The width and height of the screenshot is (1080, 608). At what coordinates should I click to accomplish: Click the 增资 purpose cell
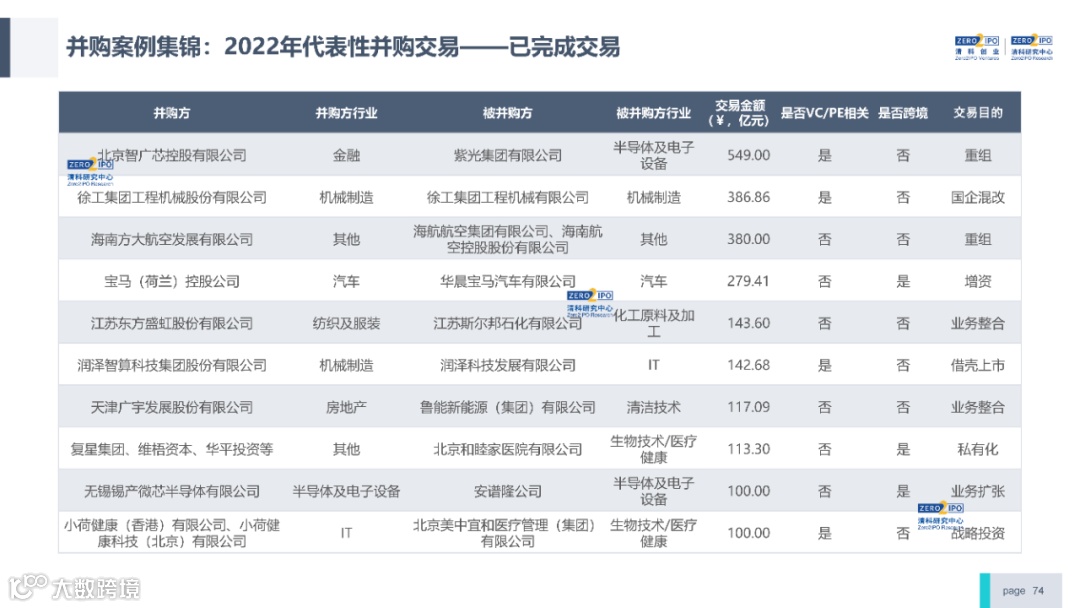977,281
